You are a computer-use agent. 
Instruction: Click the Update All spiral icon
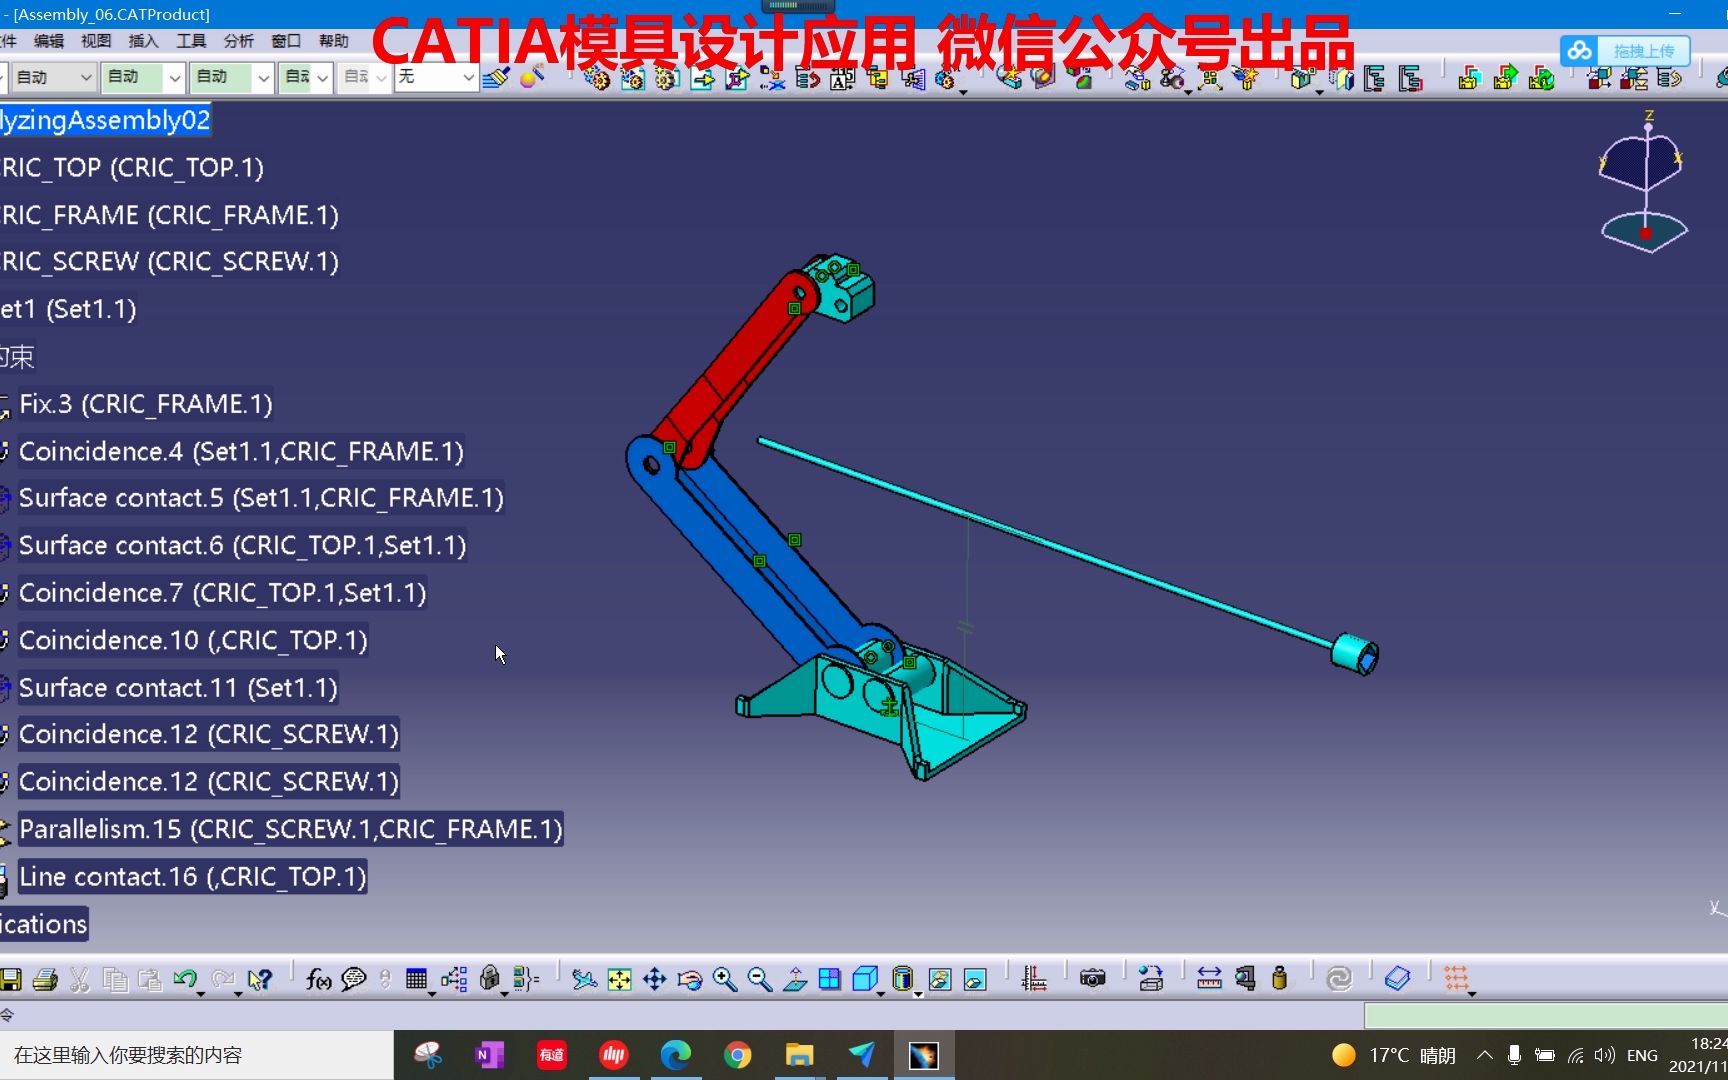pyautogui.click(x=1339, y=979)
